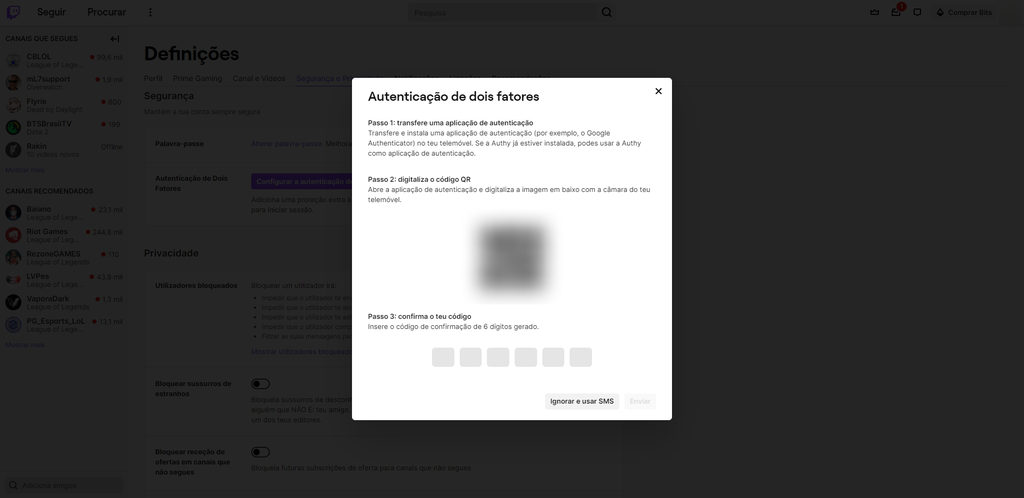Open Prime loot crown icon
Image resolution: width=1024 pixels, height=498 pixels.
pos(874,12)
